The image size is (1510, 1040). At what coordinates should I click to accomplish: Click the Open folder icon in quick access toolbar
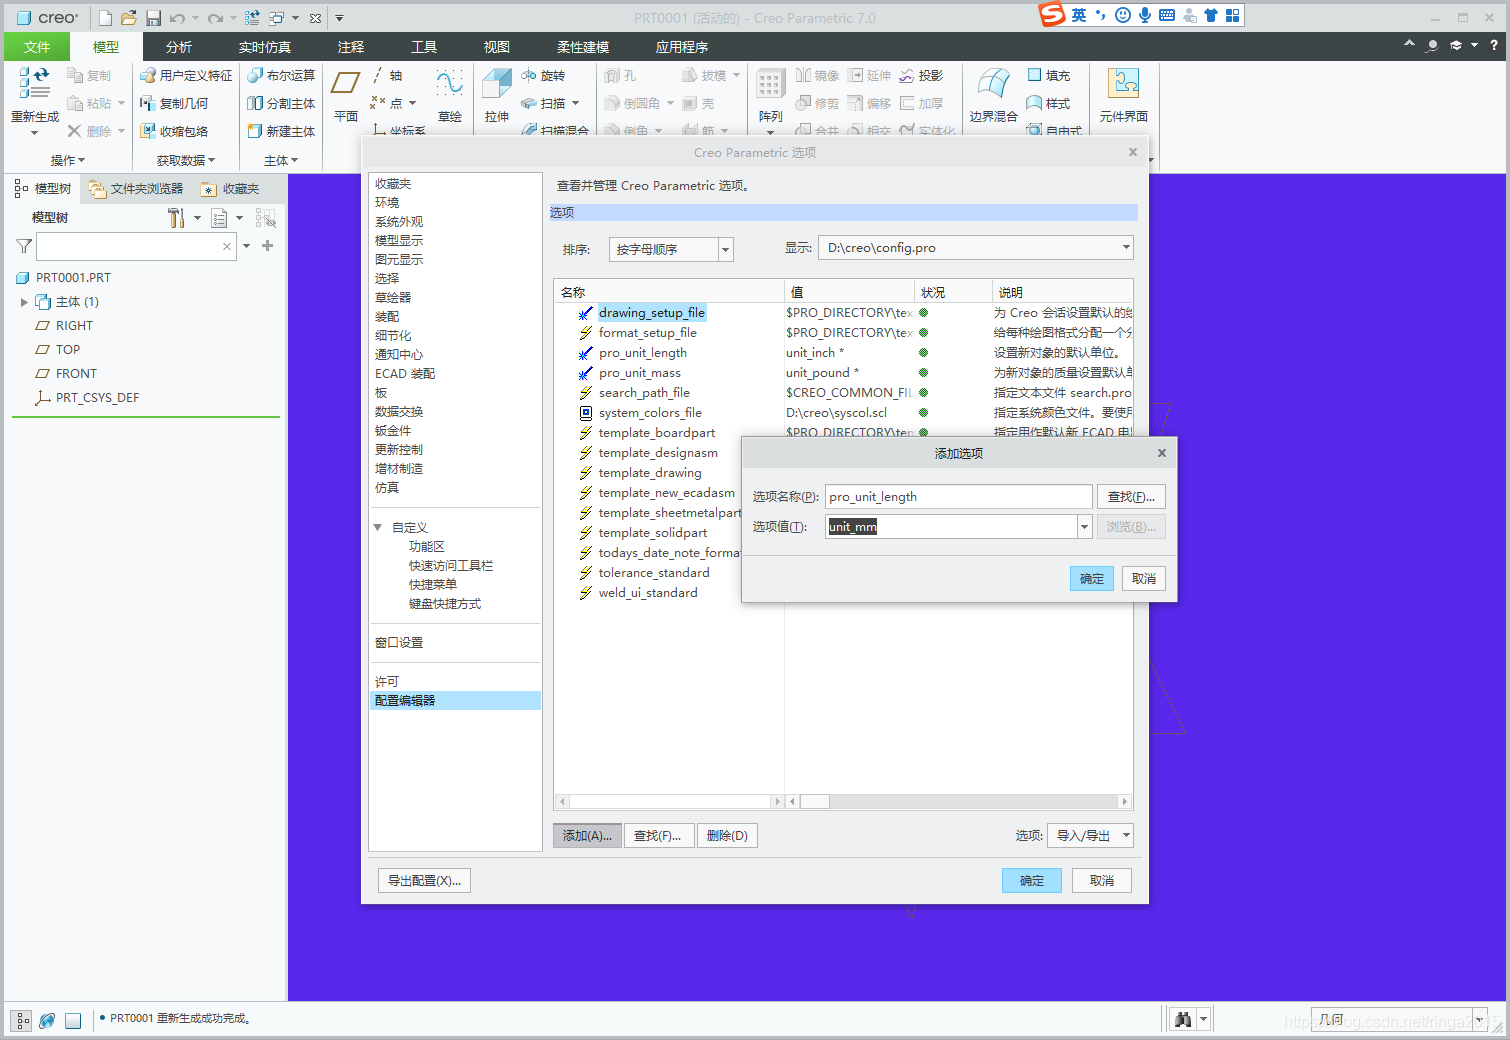tap(129, 18)
